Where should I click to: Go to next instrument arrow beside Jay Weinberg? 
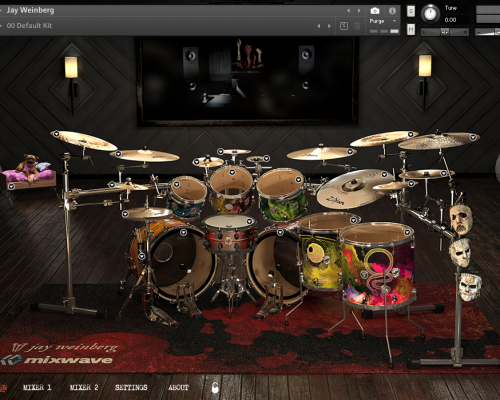(359, 11)
